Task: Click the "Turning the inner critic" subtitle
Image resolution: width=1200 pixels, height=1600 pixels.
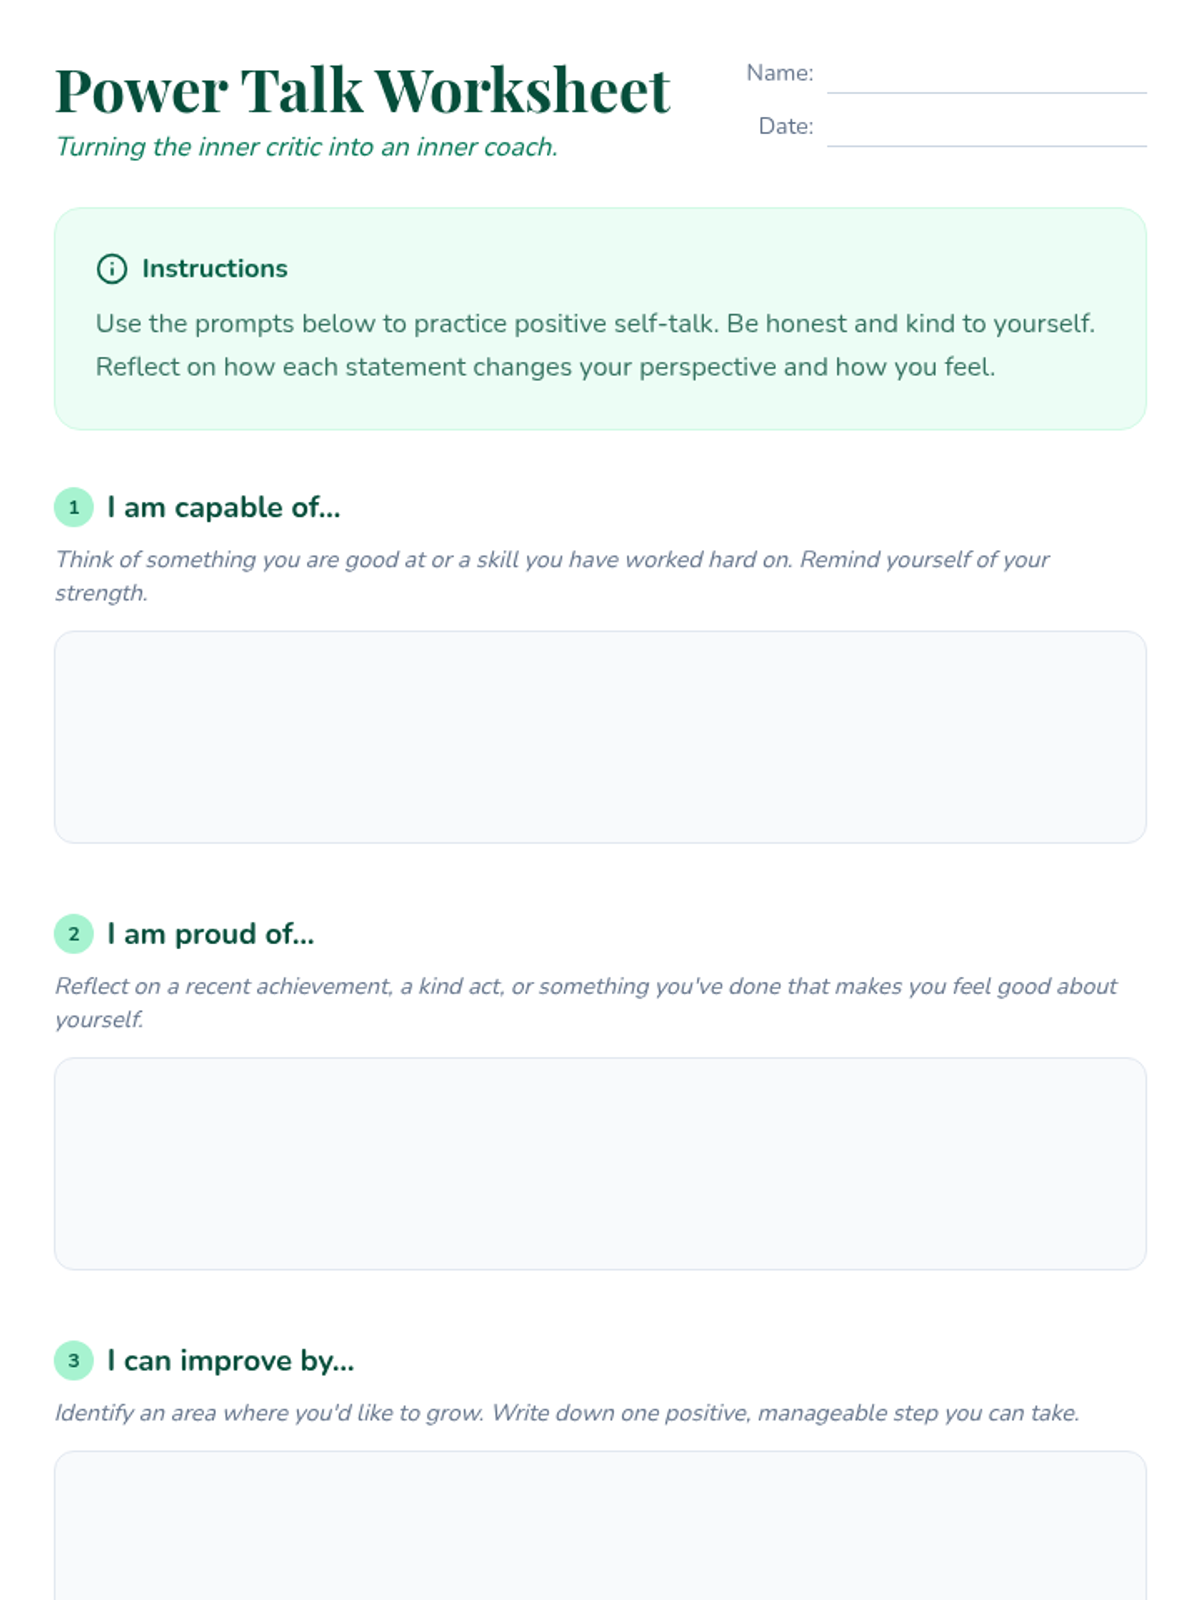Action: [x=306, y=147]
